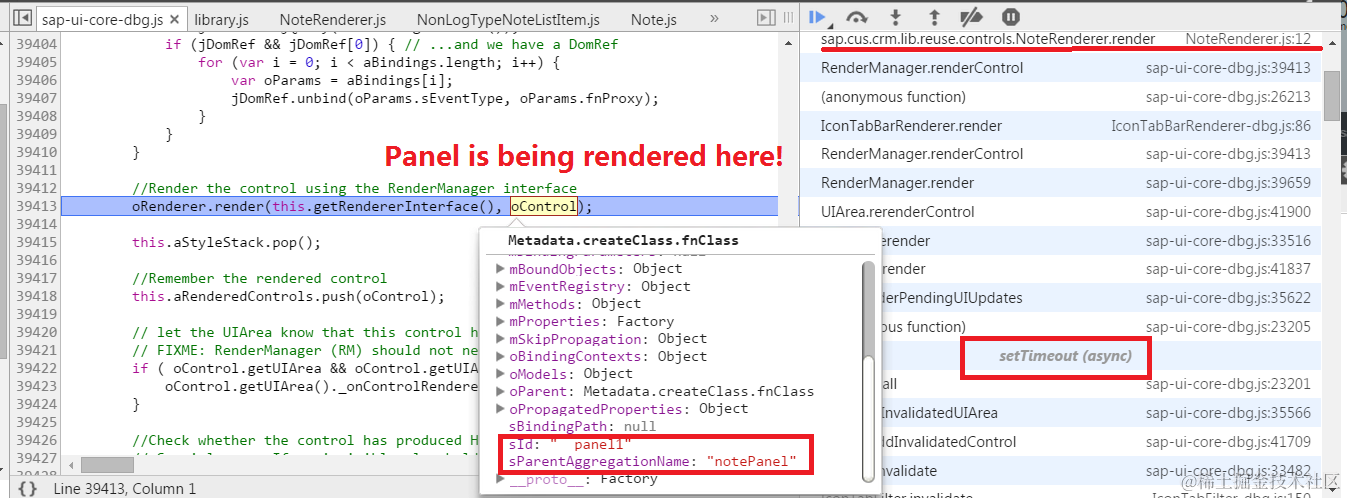Click this.aStyleStack.pop() on line 39415
The height and width of the screenshot is (498, 1347).
pyautogui.click(x=226, y=242)
